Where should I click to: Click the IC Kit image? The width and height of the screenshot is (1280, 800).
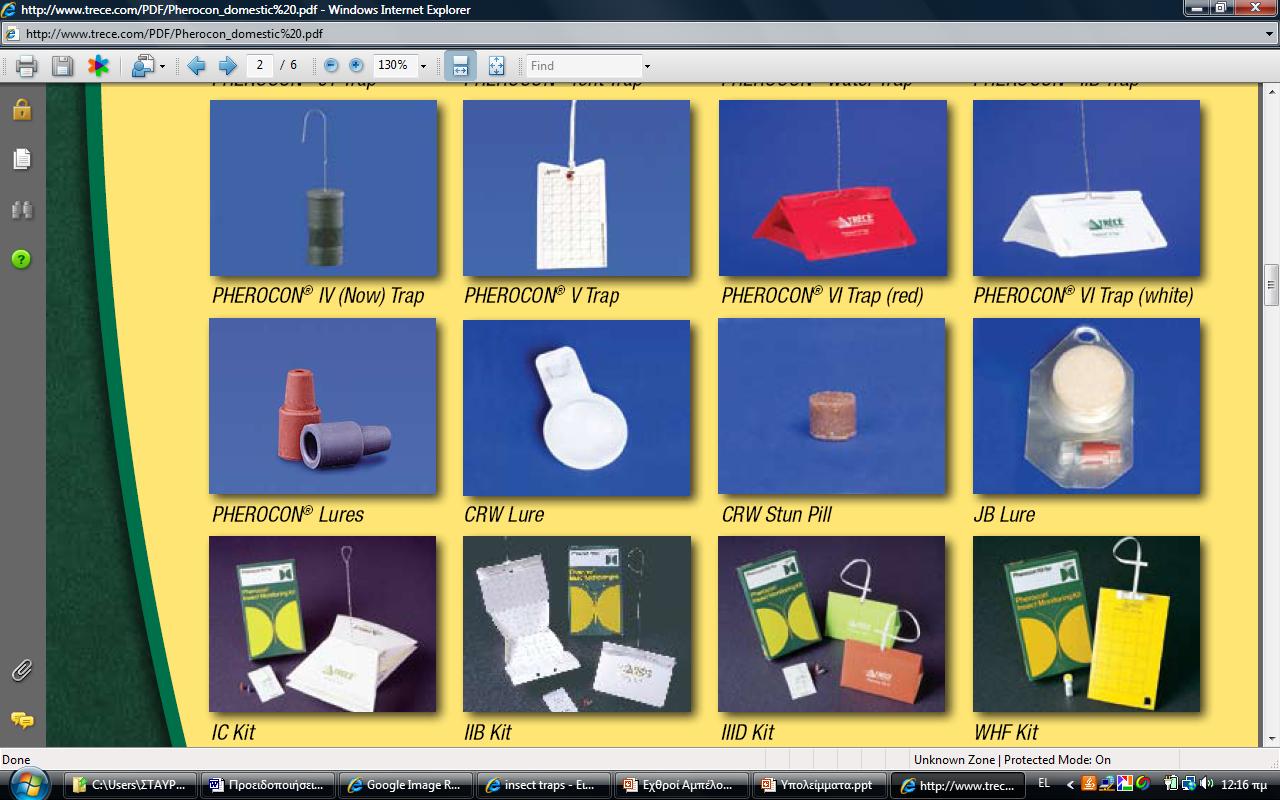click(x=323, y=624)
